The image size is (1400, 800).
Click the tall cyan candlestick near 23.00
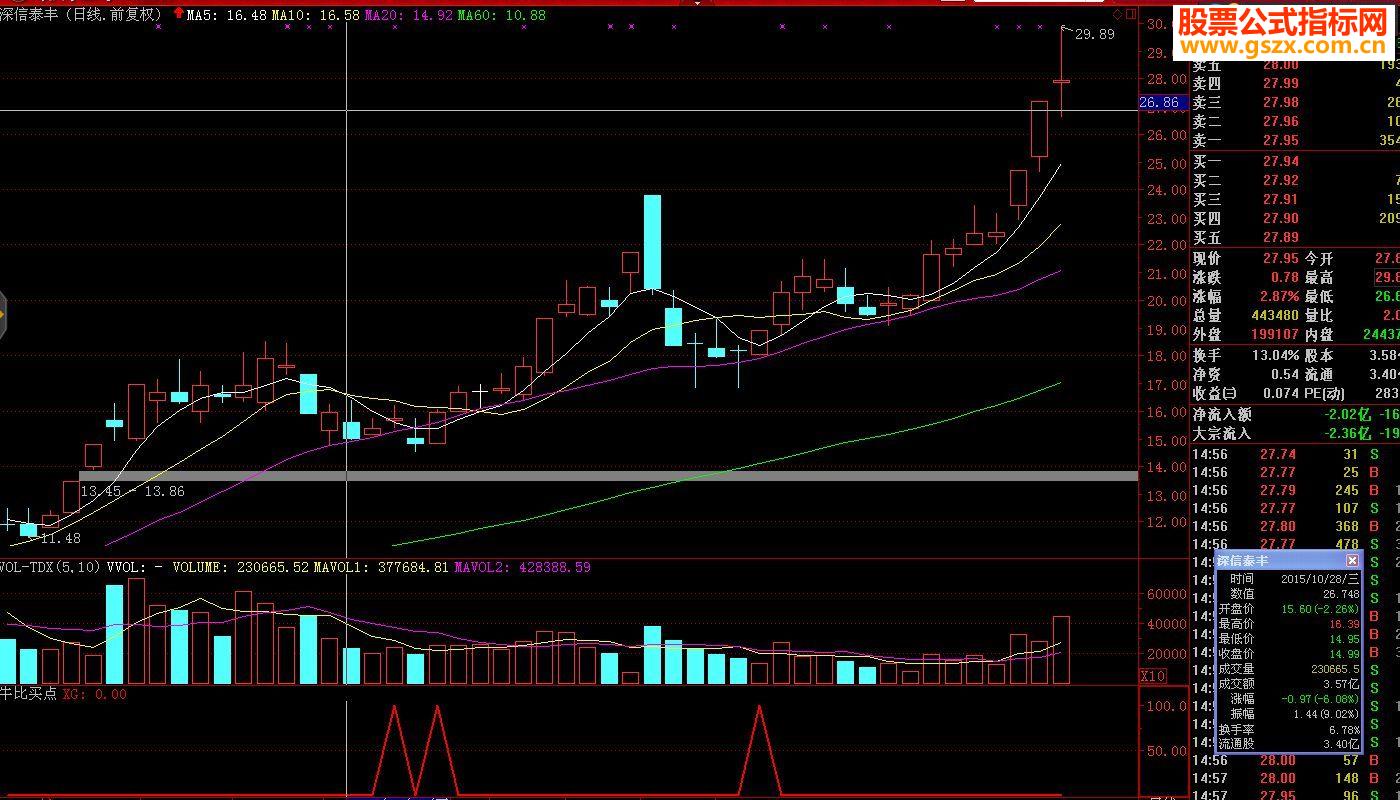pyautogui.click(x=652, y=242)
